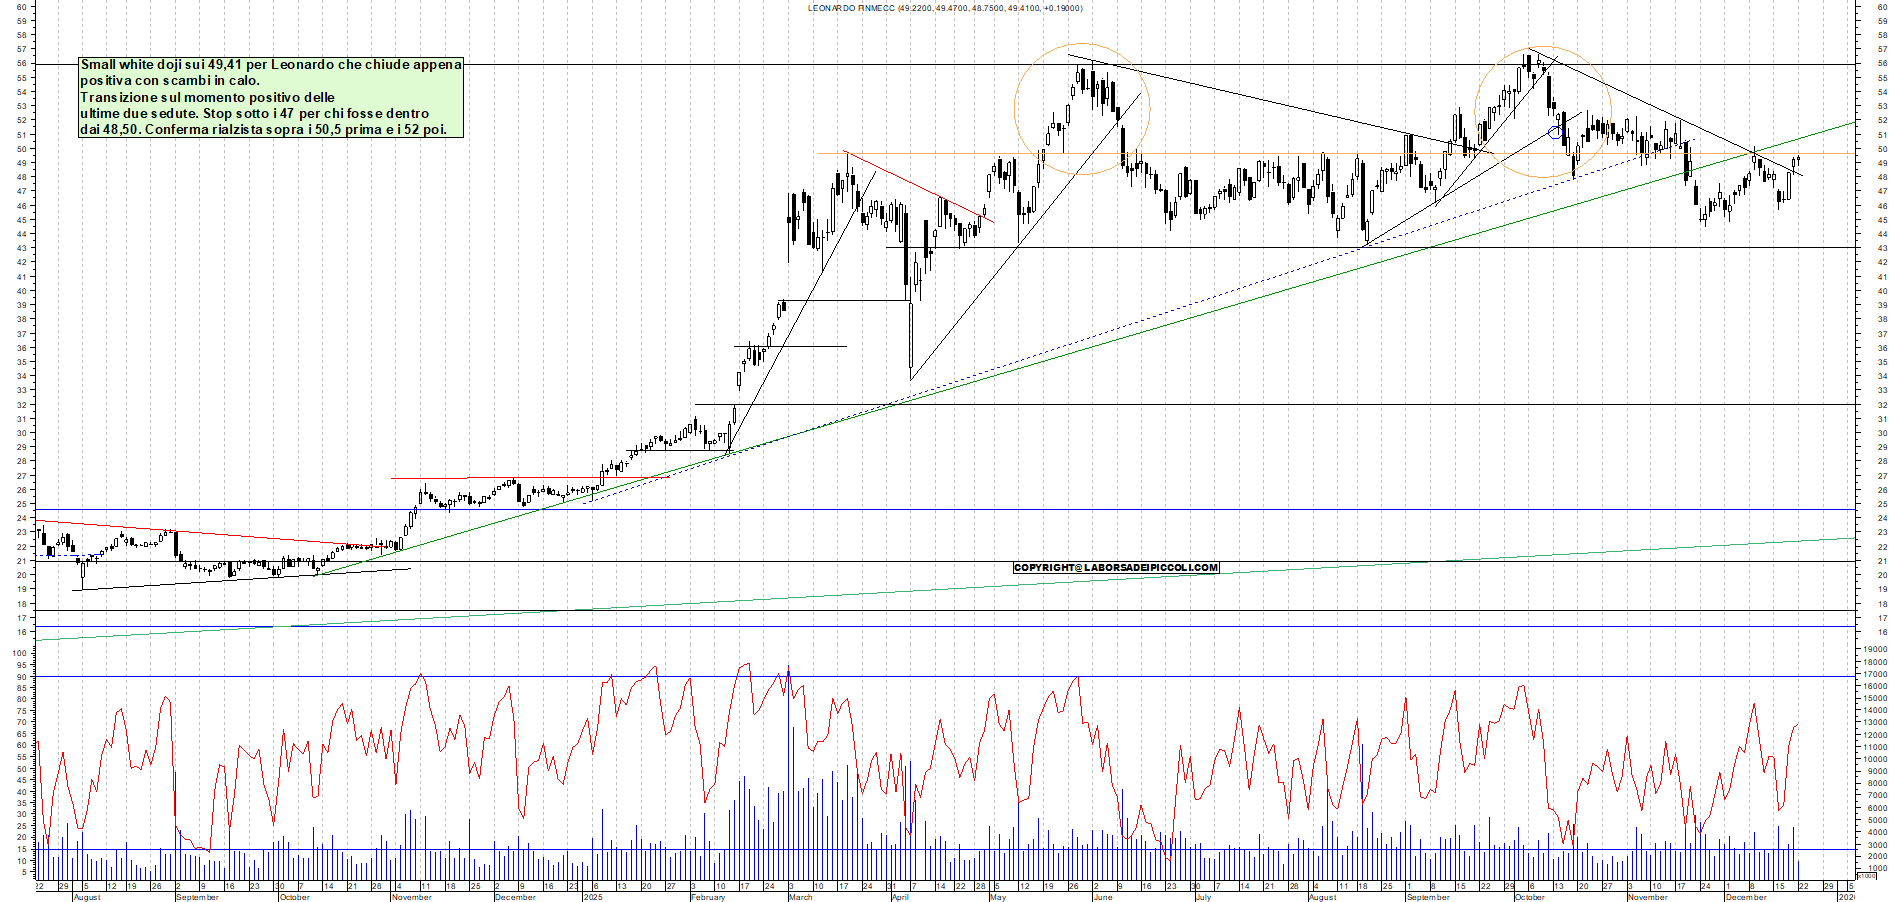
Task: Select the September label on left timeline
Action: pos(197,897)
